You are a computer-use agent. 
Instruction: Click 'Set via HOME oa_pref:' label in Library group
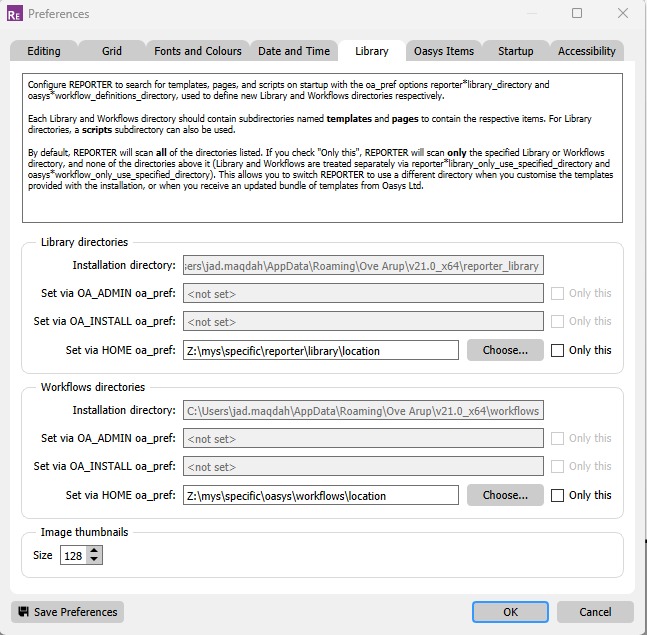120,350
